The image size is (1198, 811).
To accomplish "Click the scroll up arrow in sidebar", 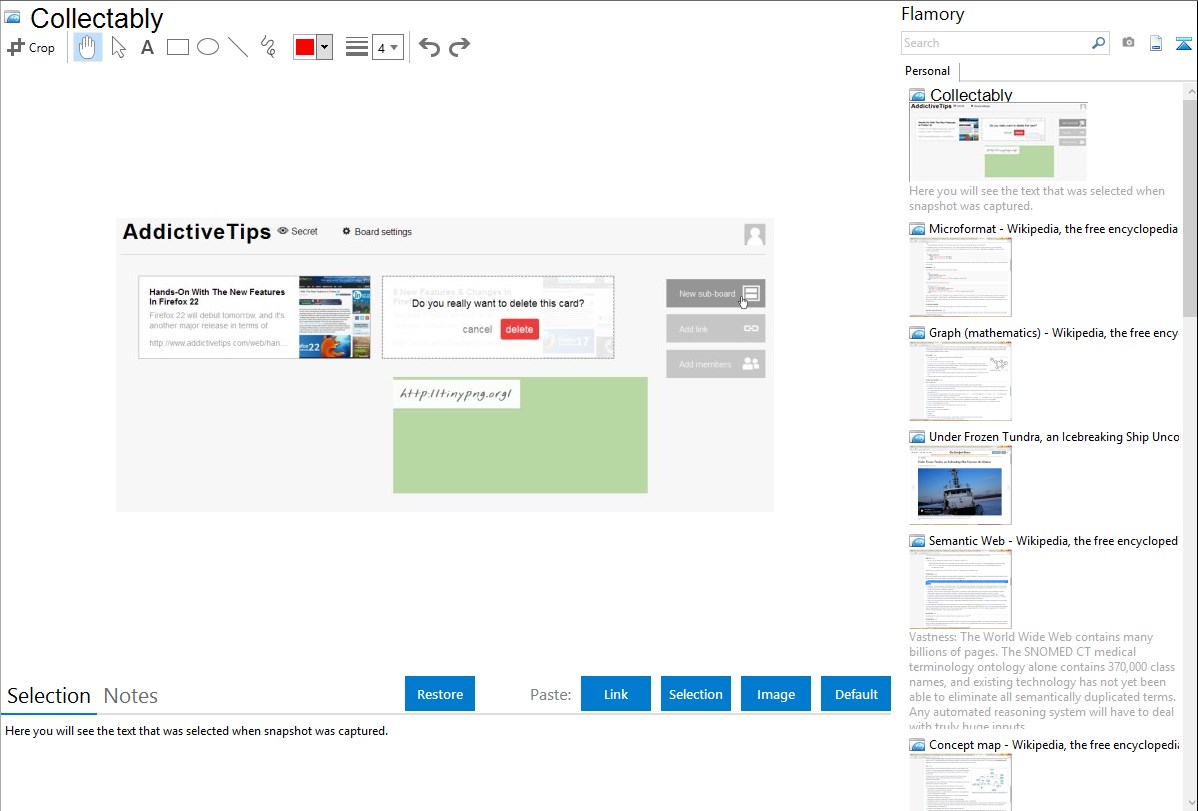I will (1190, 91).
